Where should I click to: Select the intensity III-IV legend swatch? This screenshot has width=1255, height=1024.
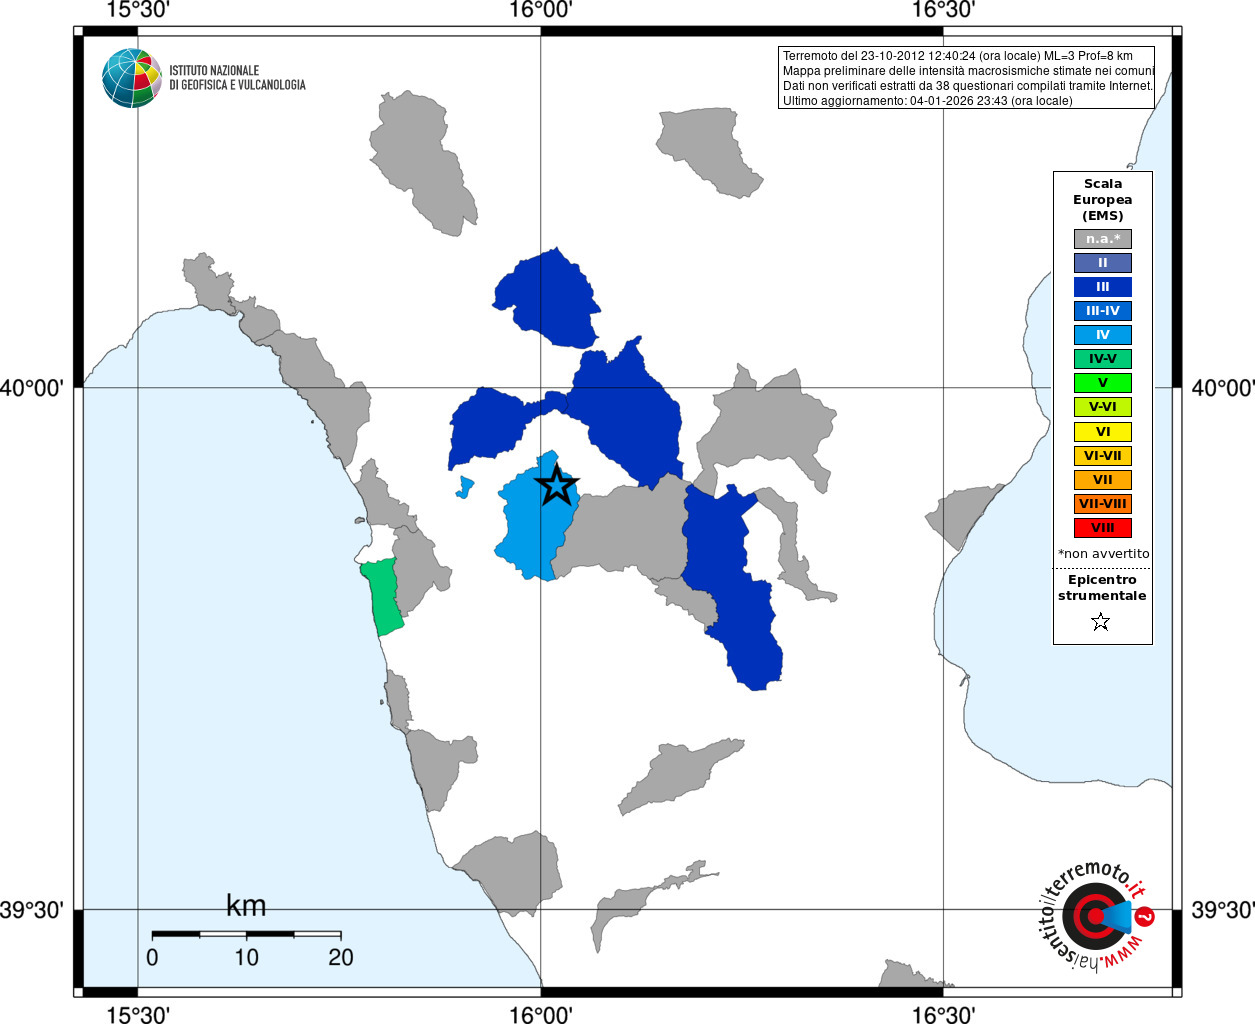coord(1103,311)
